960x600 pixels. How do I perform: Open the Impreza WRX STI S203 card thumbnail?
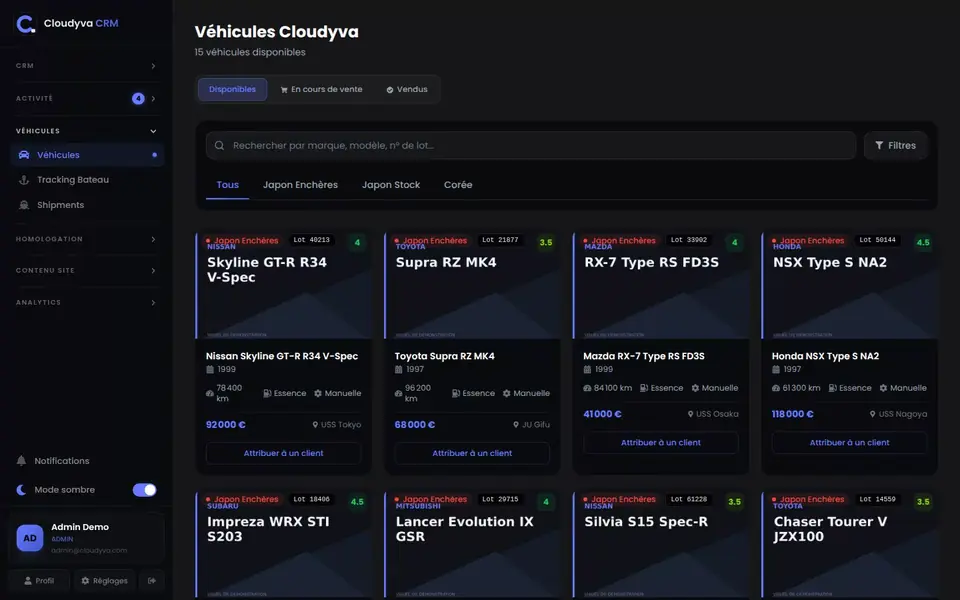click(x=283, y=546)
